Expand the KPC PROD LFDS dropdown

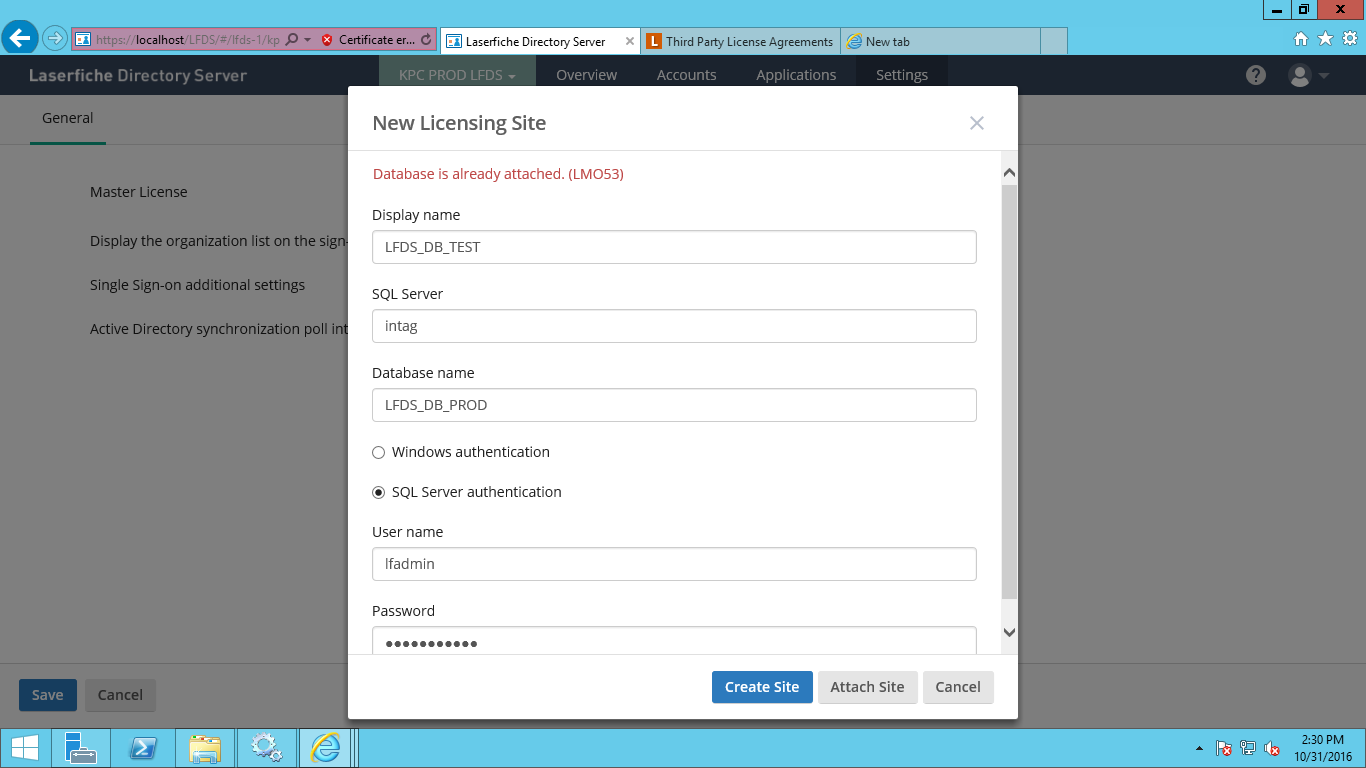tap(457, 75)
